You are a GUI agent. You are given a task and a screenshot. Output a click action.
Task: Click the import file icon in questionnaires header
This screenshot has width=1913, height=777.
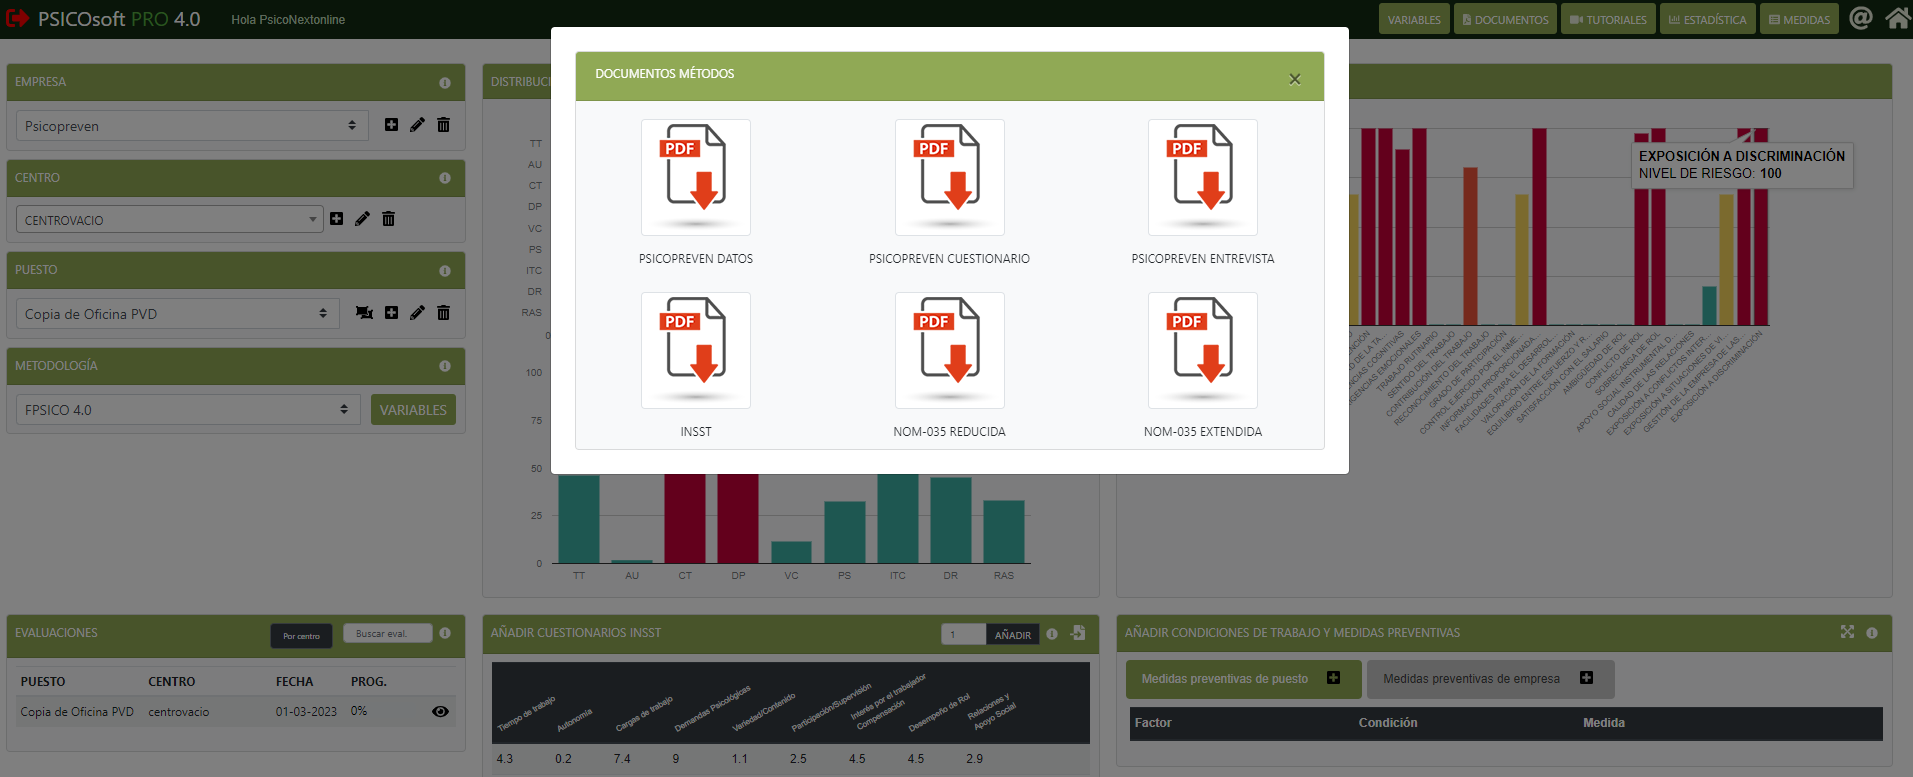1078,633
